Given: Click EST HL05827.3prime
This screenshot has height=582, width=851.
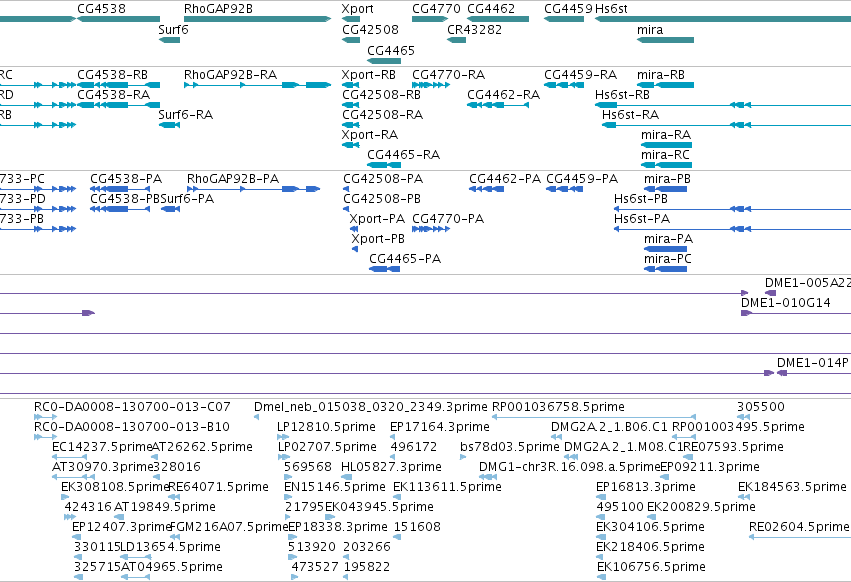Looking at the screenshot, I should coord(391,467).
